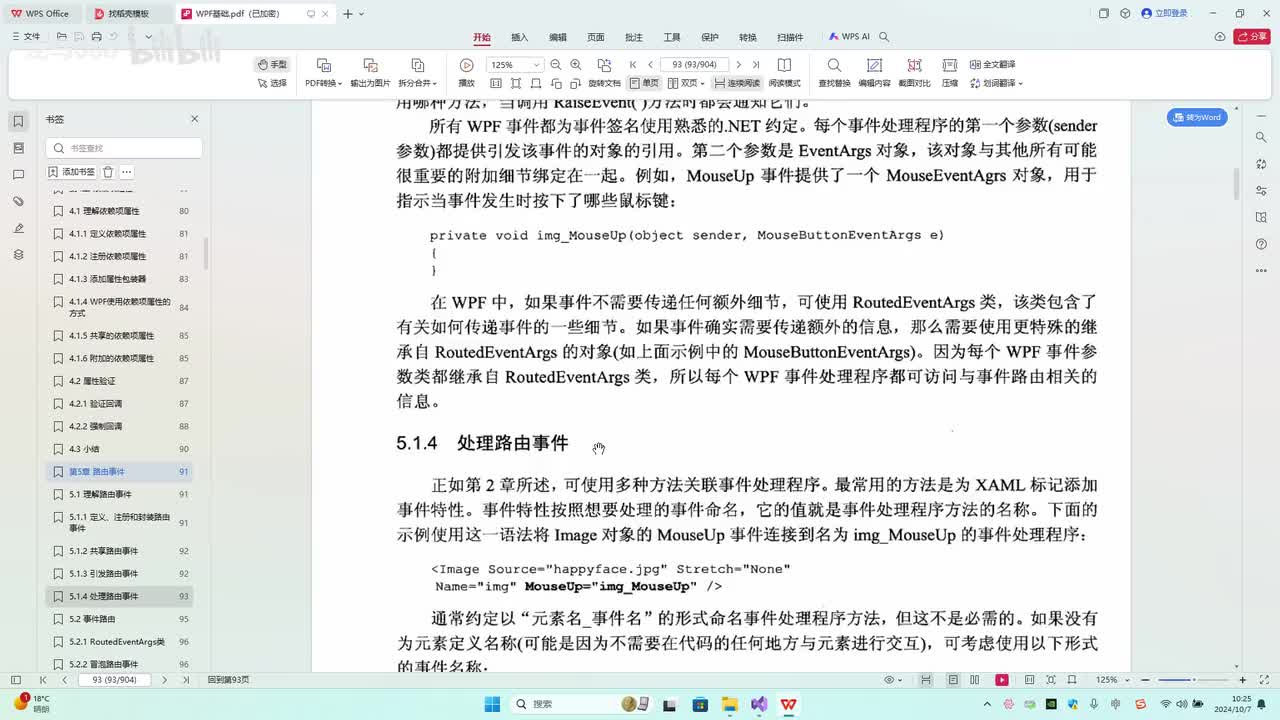Open 划词翻译 word translation dropdown
Image resolution: width=1280 pixels, height=720 pixels.
[995, 83]
